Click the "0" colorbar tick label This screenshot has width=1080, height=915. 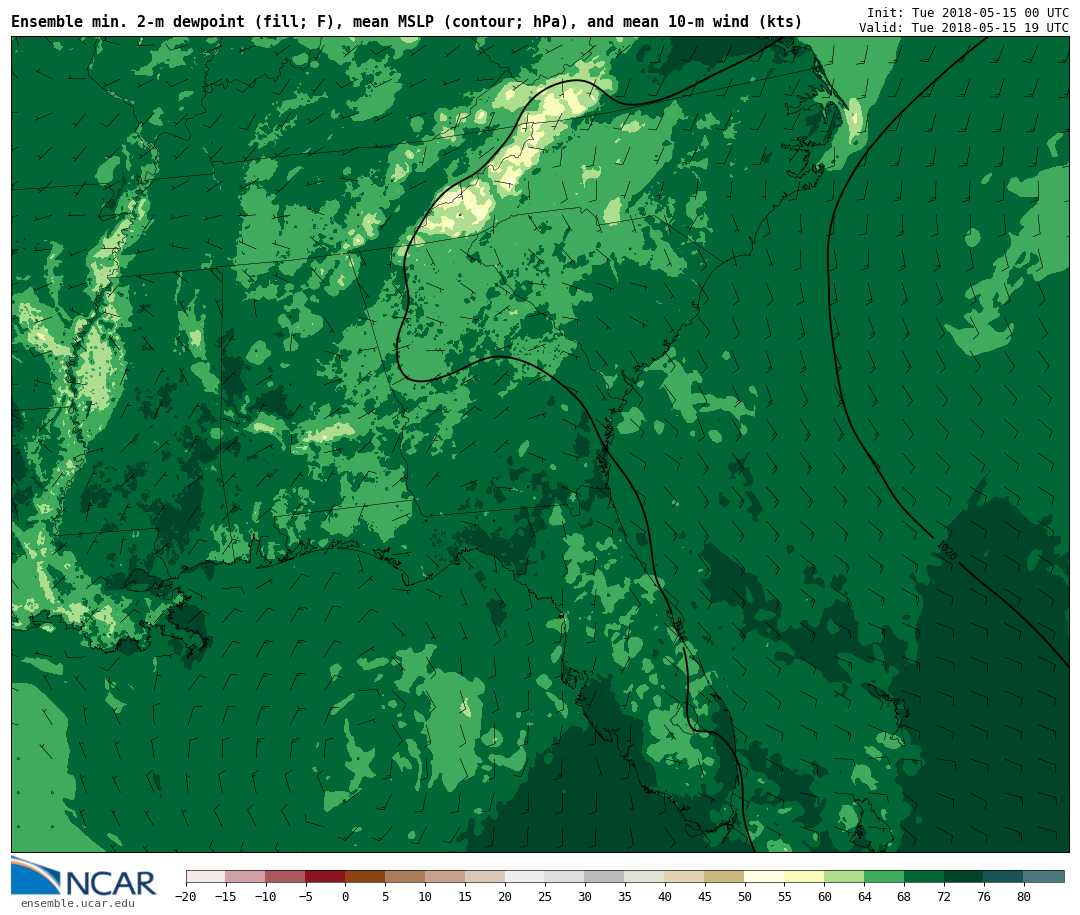346,896
